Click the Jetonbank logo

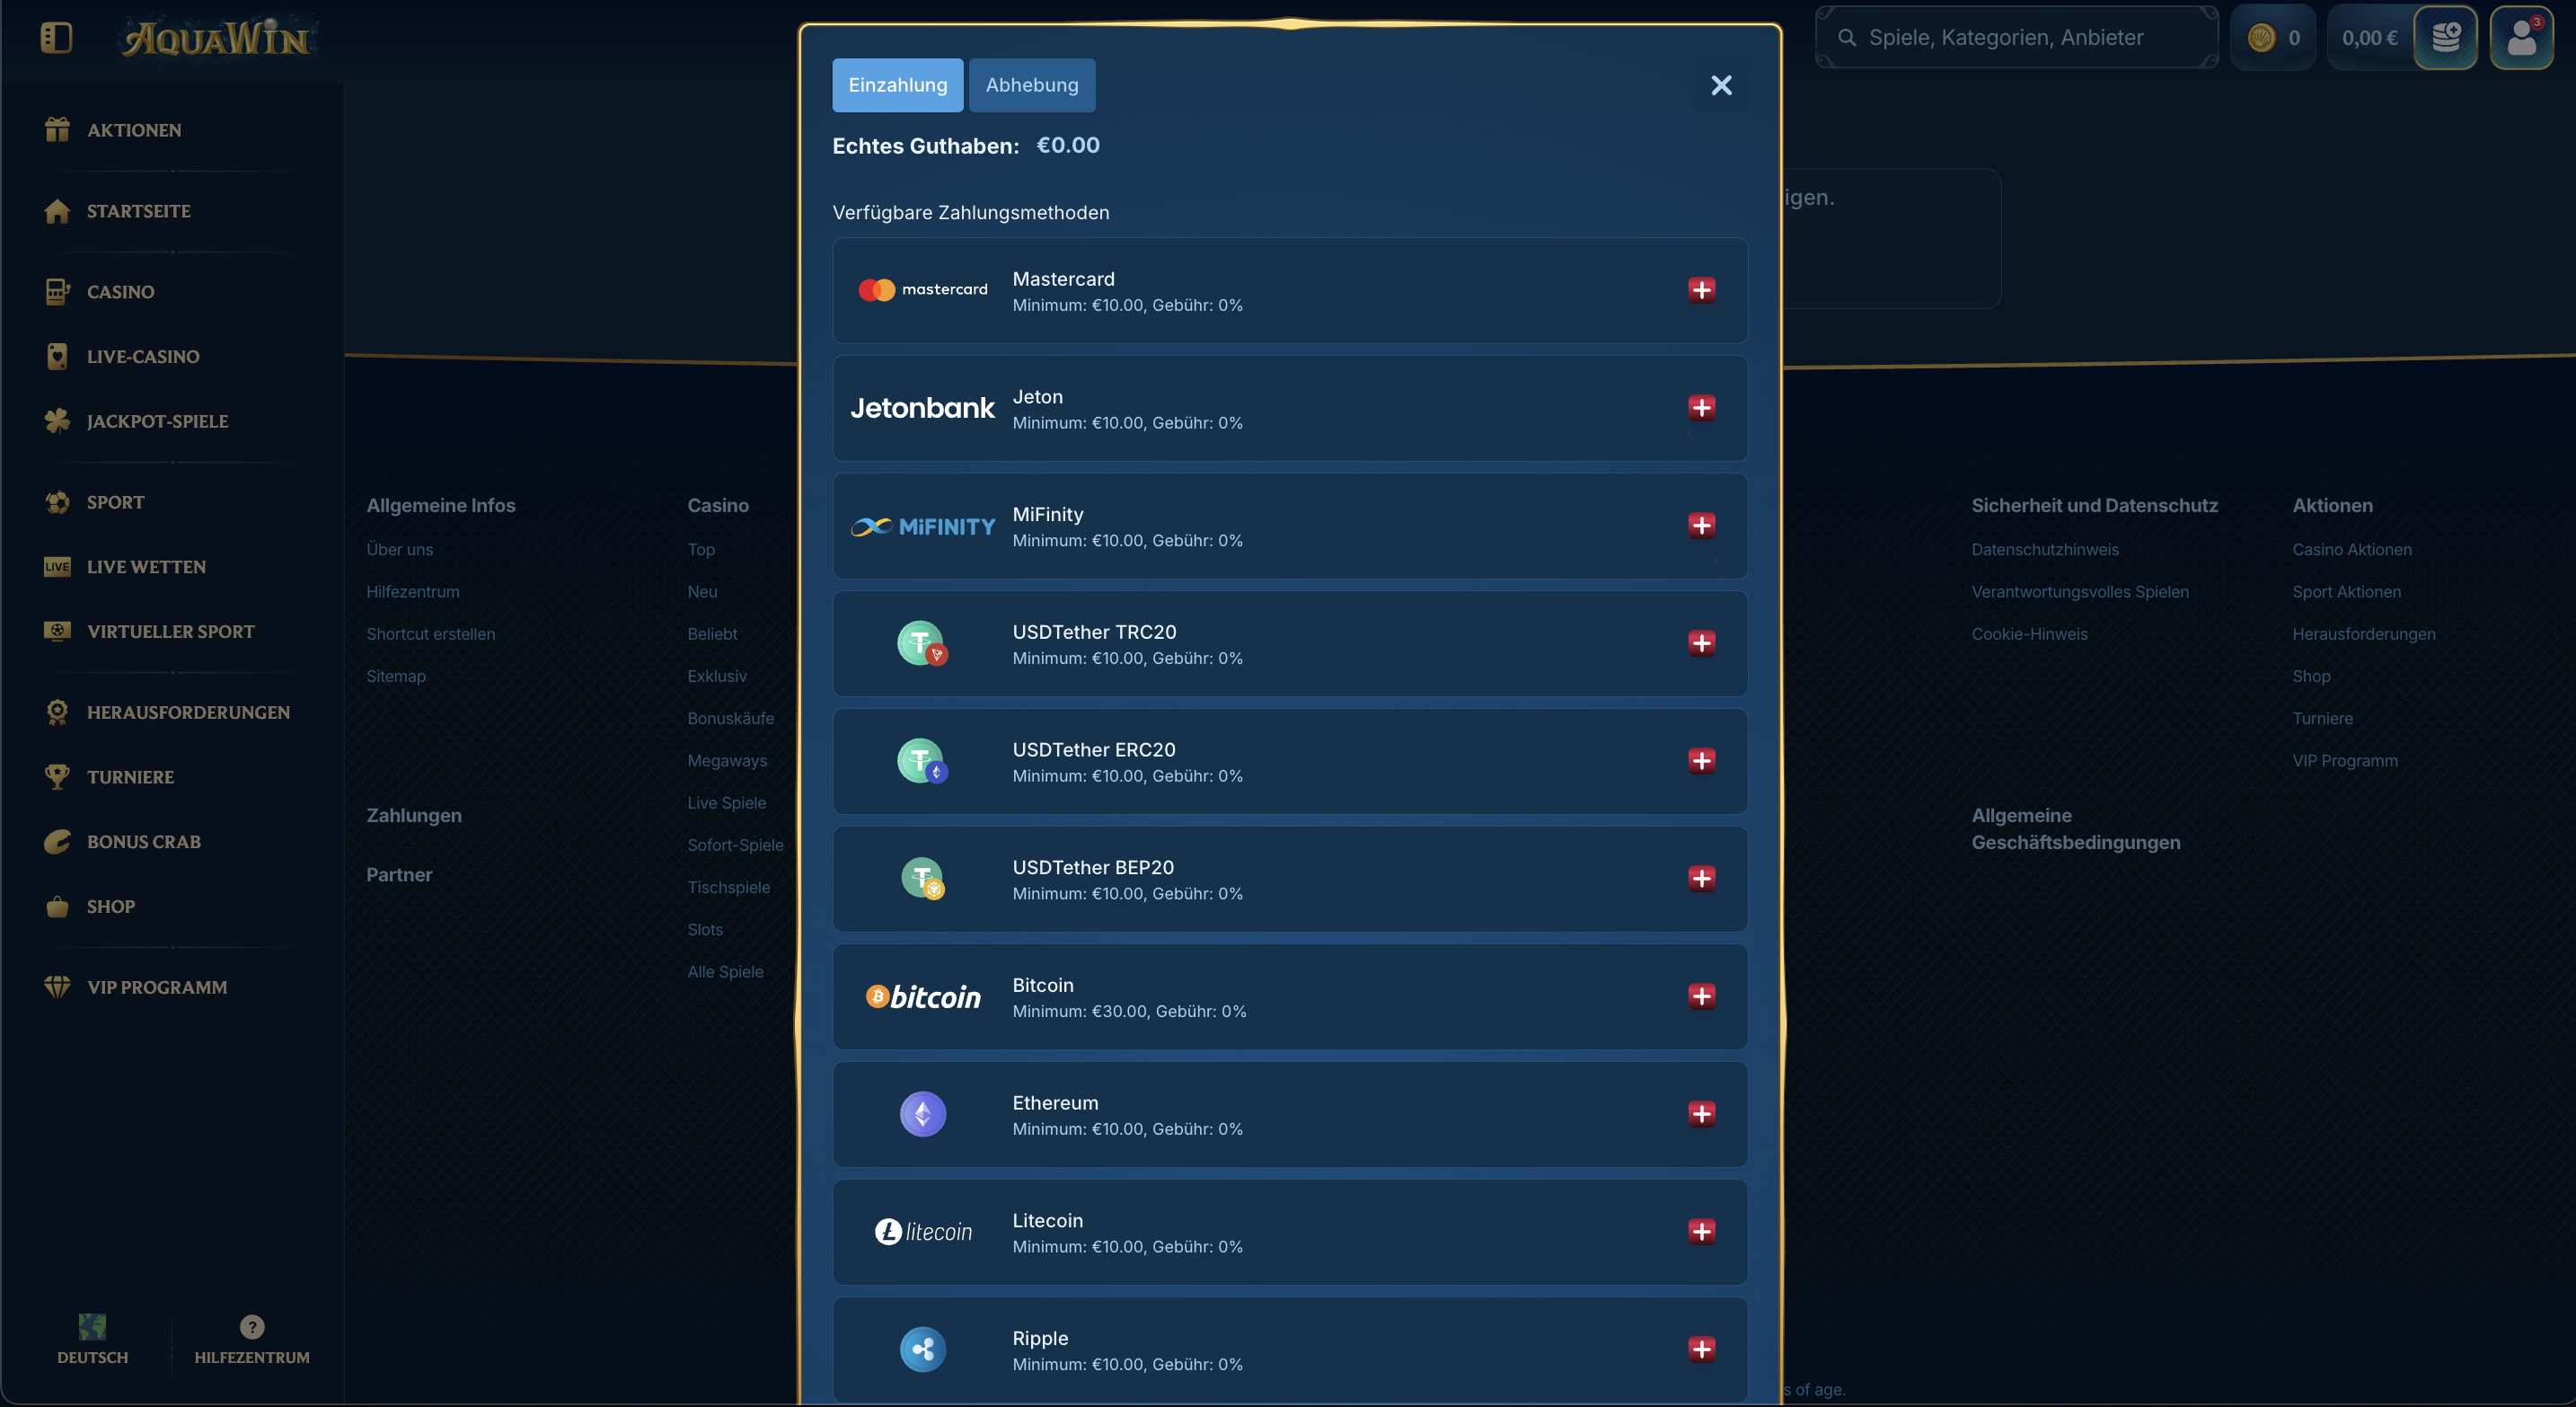click(922, 408)
